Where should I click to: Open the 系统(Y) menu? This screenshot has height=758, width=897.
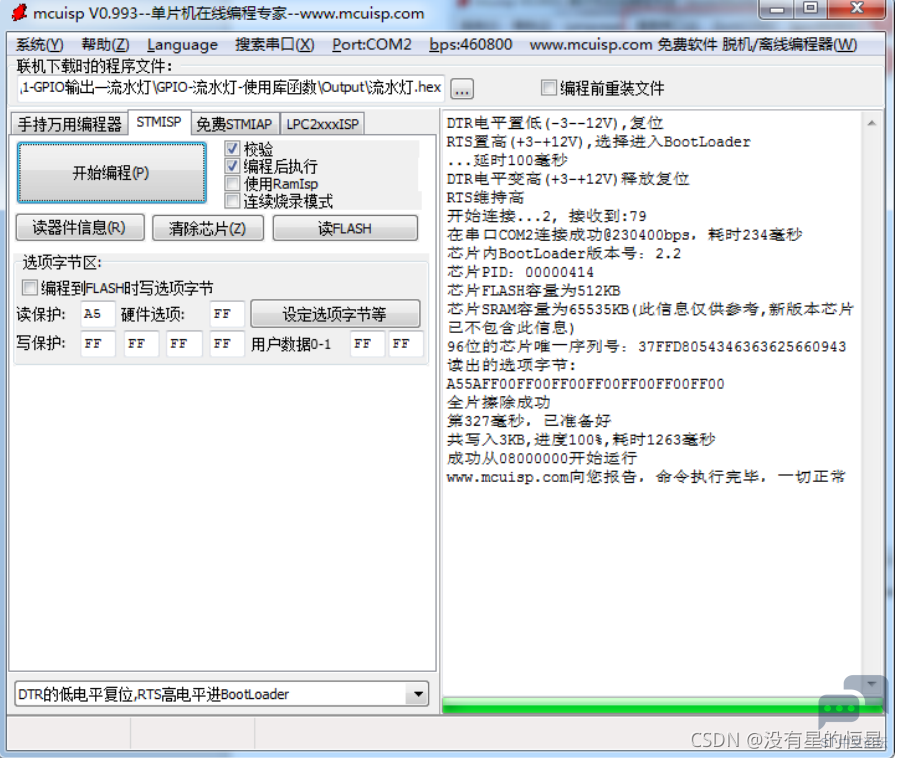click(39, 45)
